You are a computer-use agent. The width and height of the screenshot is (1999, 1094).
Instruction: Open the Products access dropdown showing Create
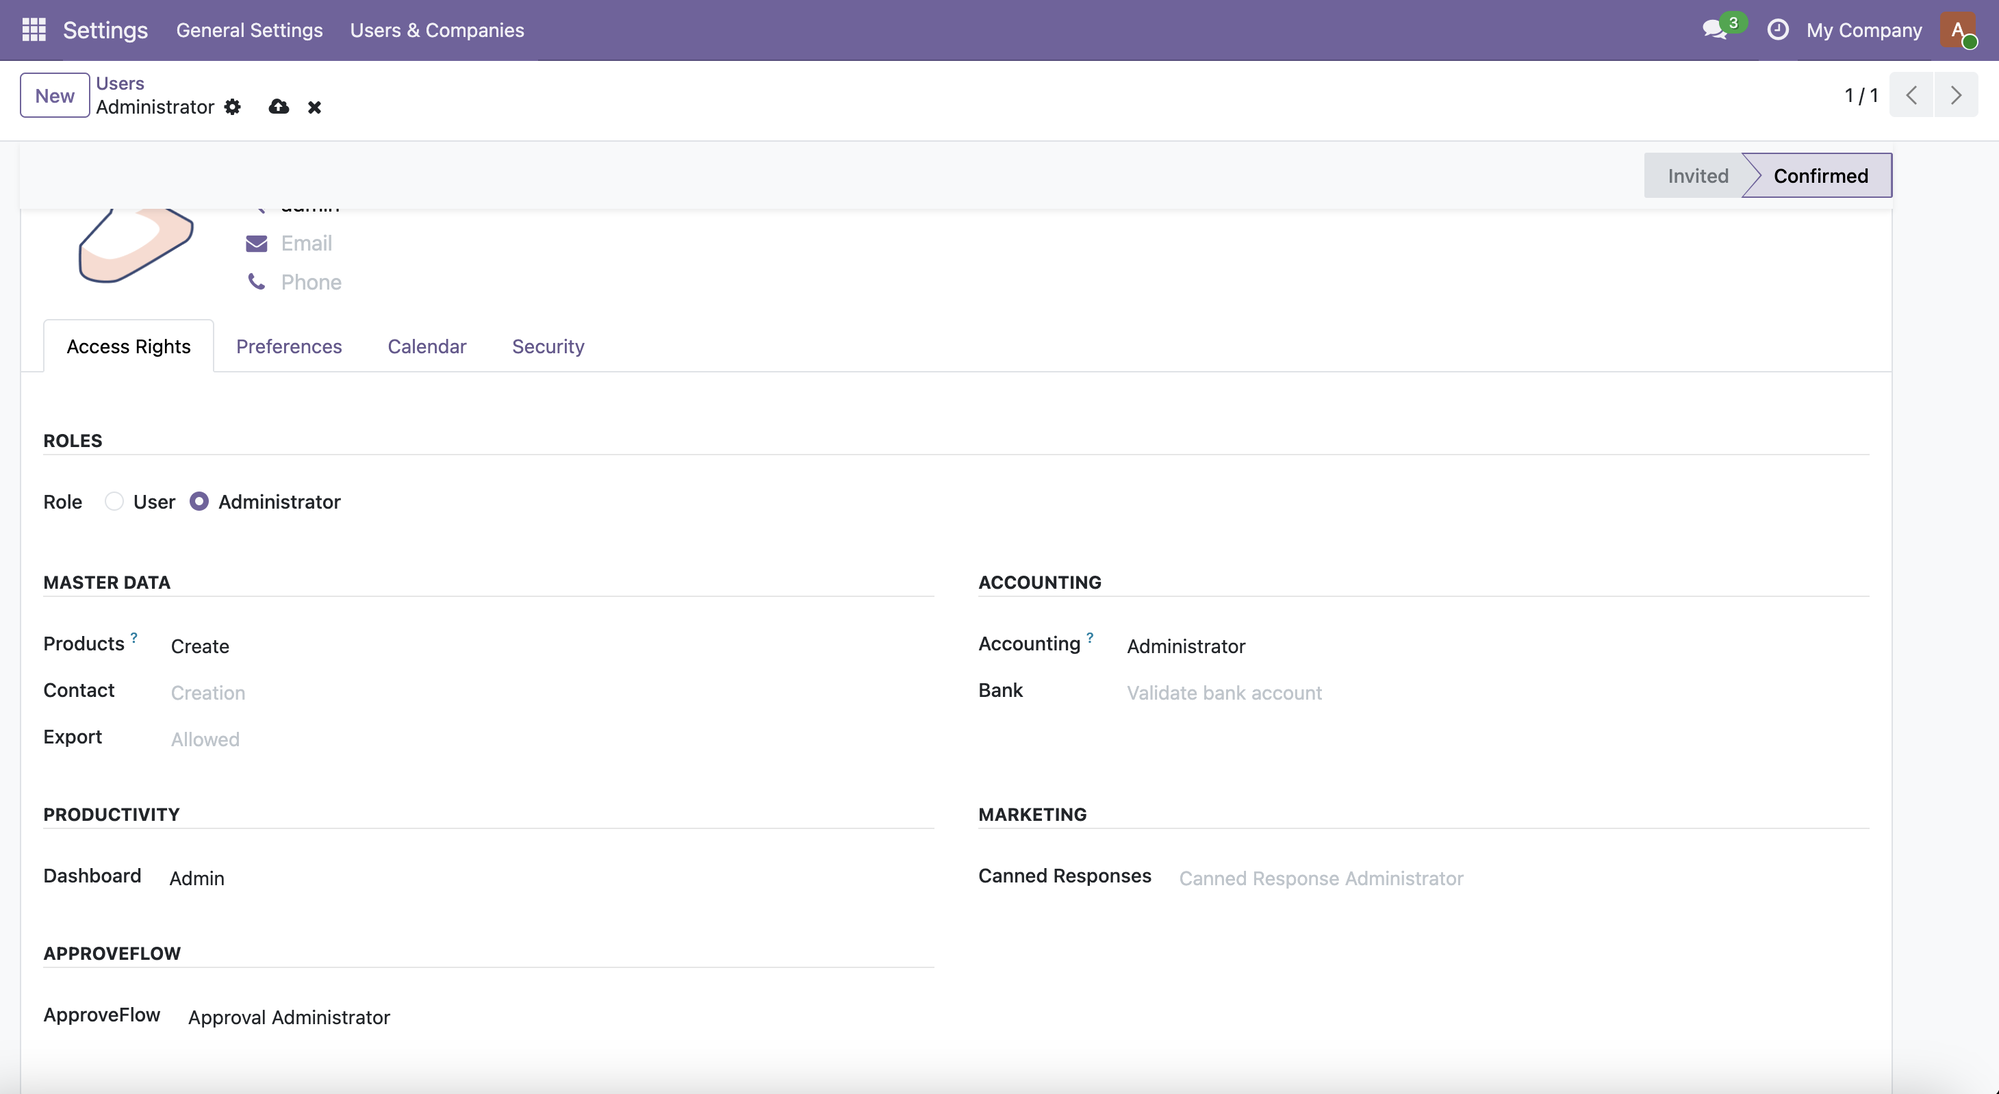pos(200,646)
